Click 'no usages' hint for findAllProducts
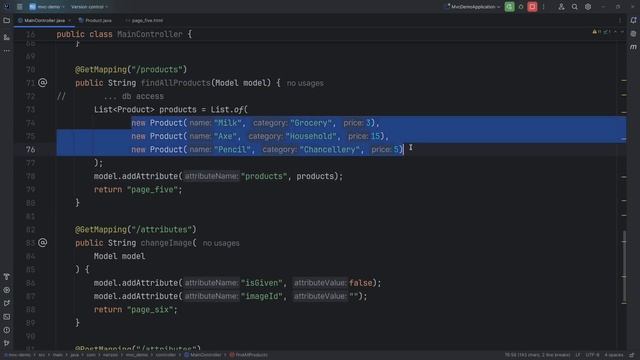Image resolution: width=640 pixels, height=360 pixels. click(x=305, y=83)
